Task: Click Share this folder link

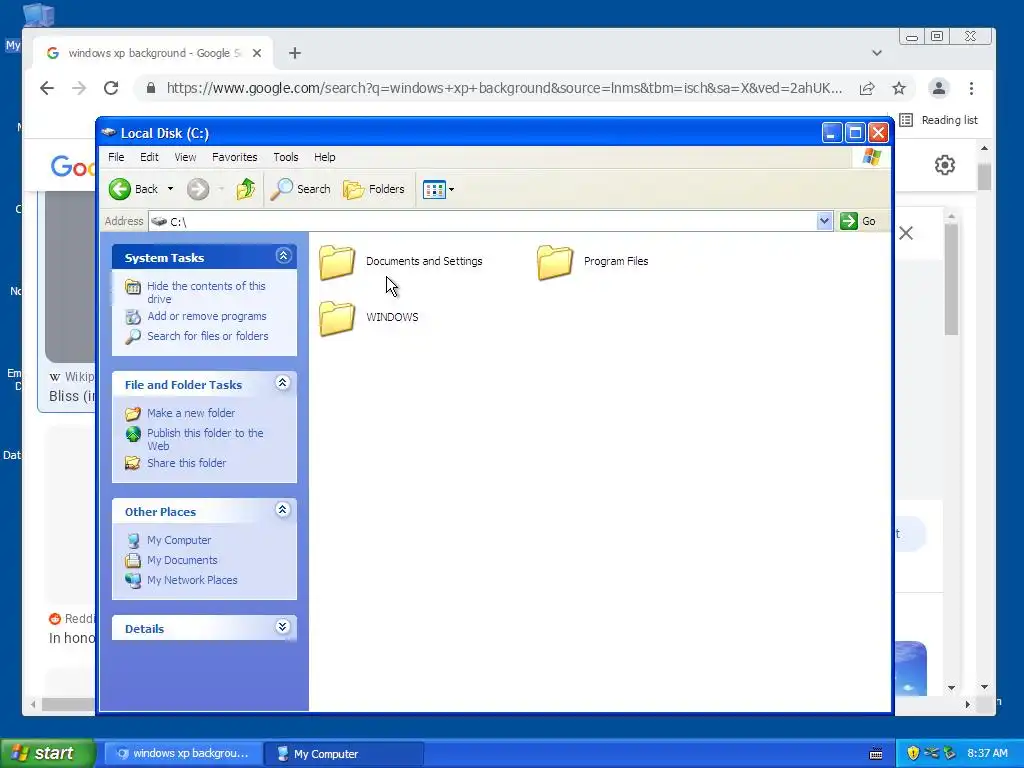Action: pyautogui.click(x=187, y=463)
